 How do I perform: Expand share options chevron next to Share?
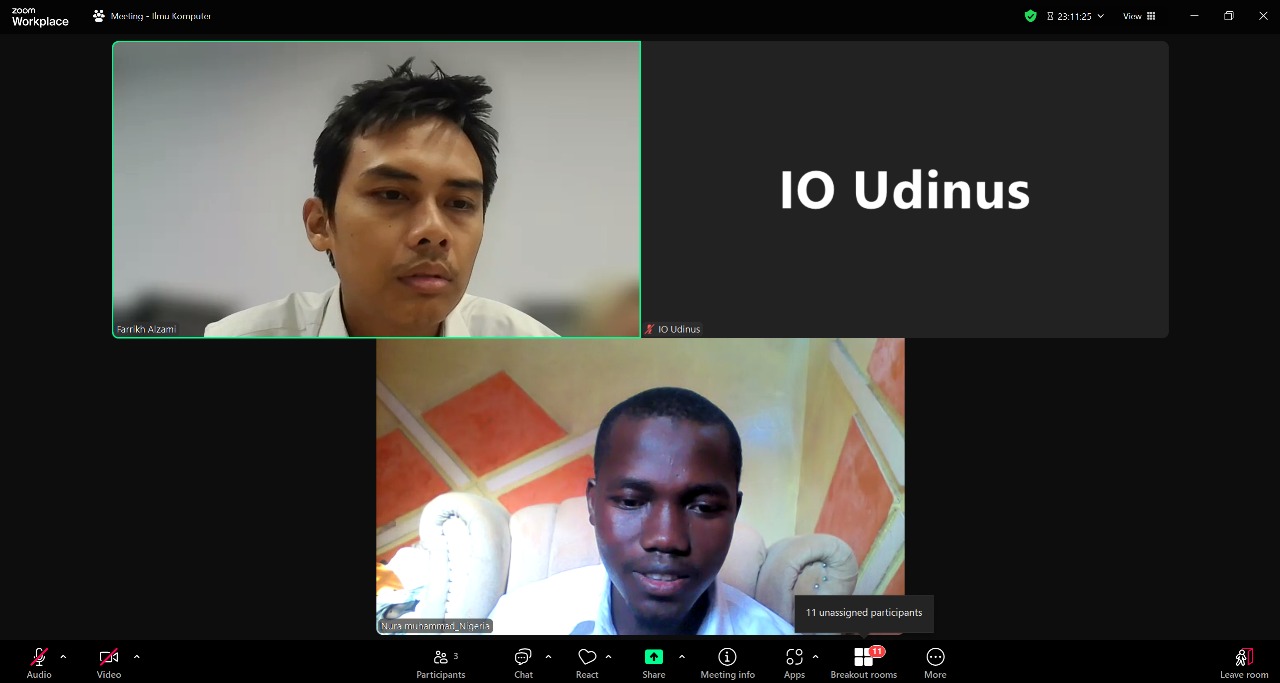(x=682, y=657)
